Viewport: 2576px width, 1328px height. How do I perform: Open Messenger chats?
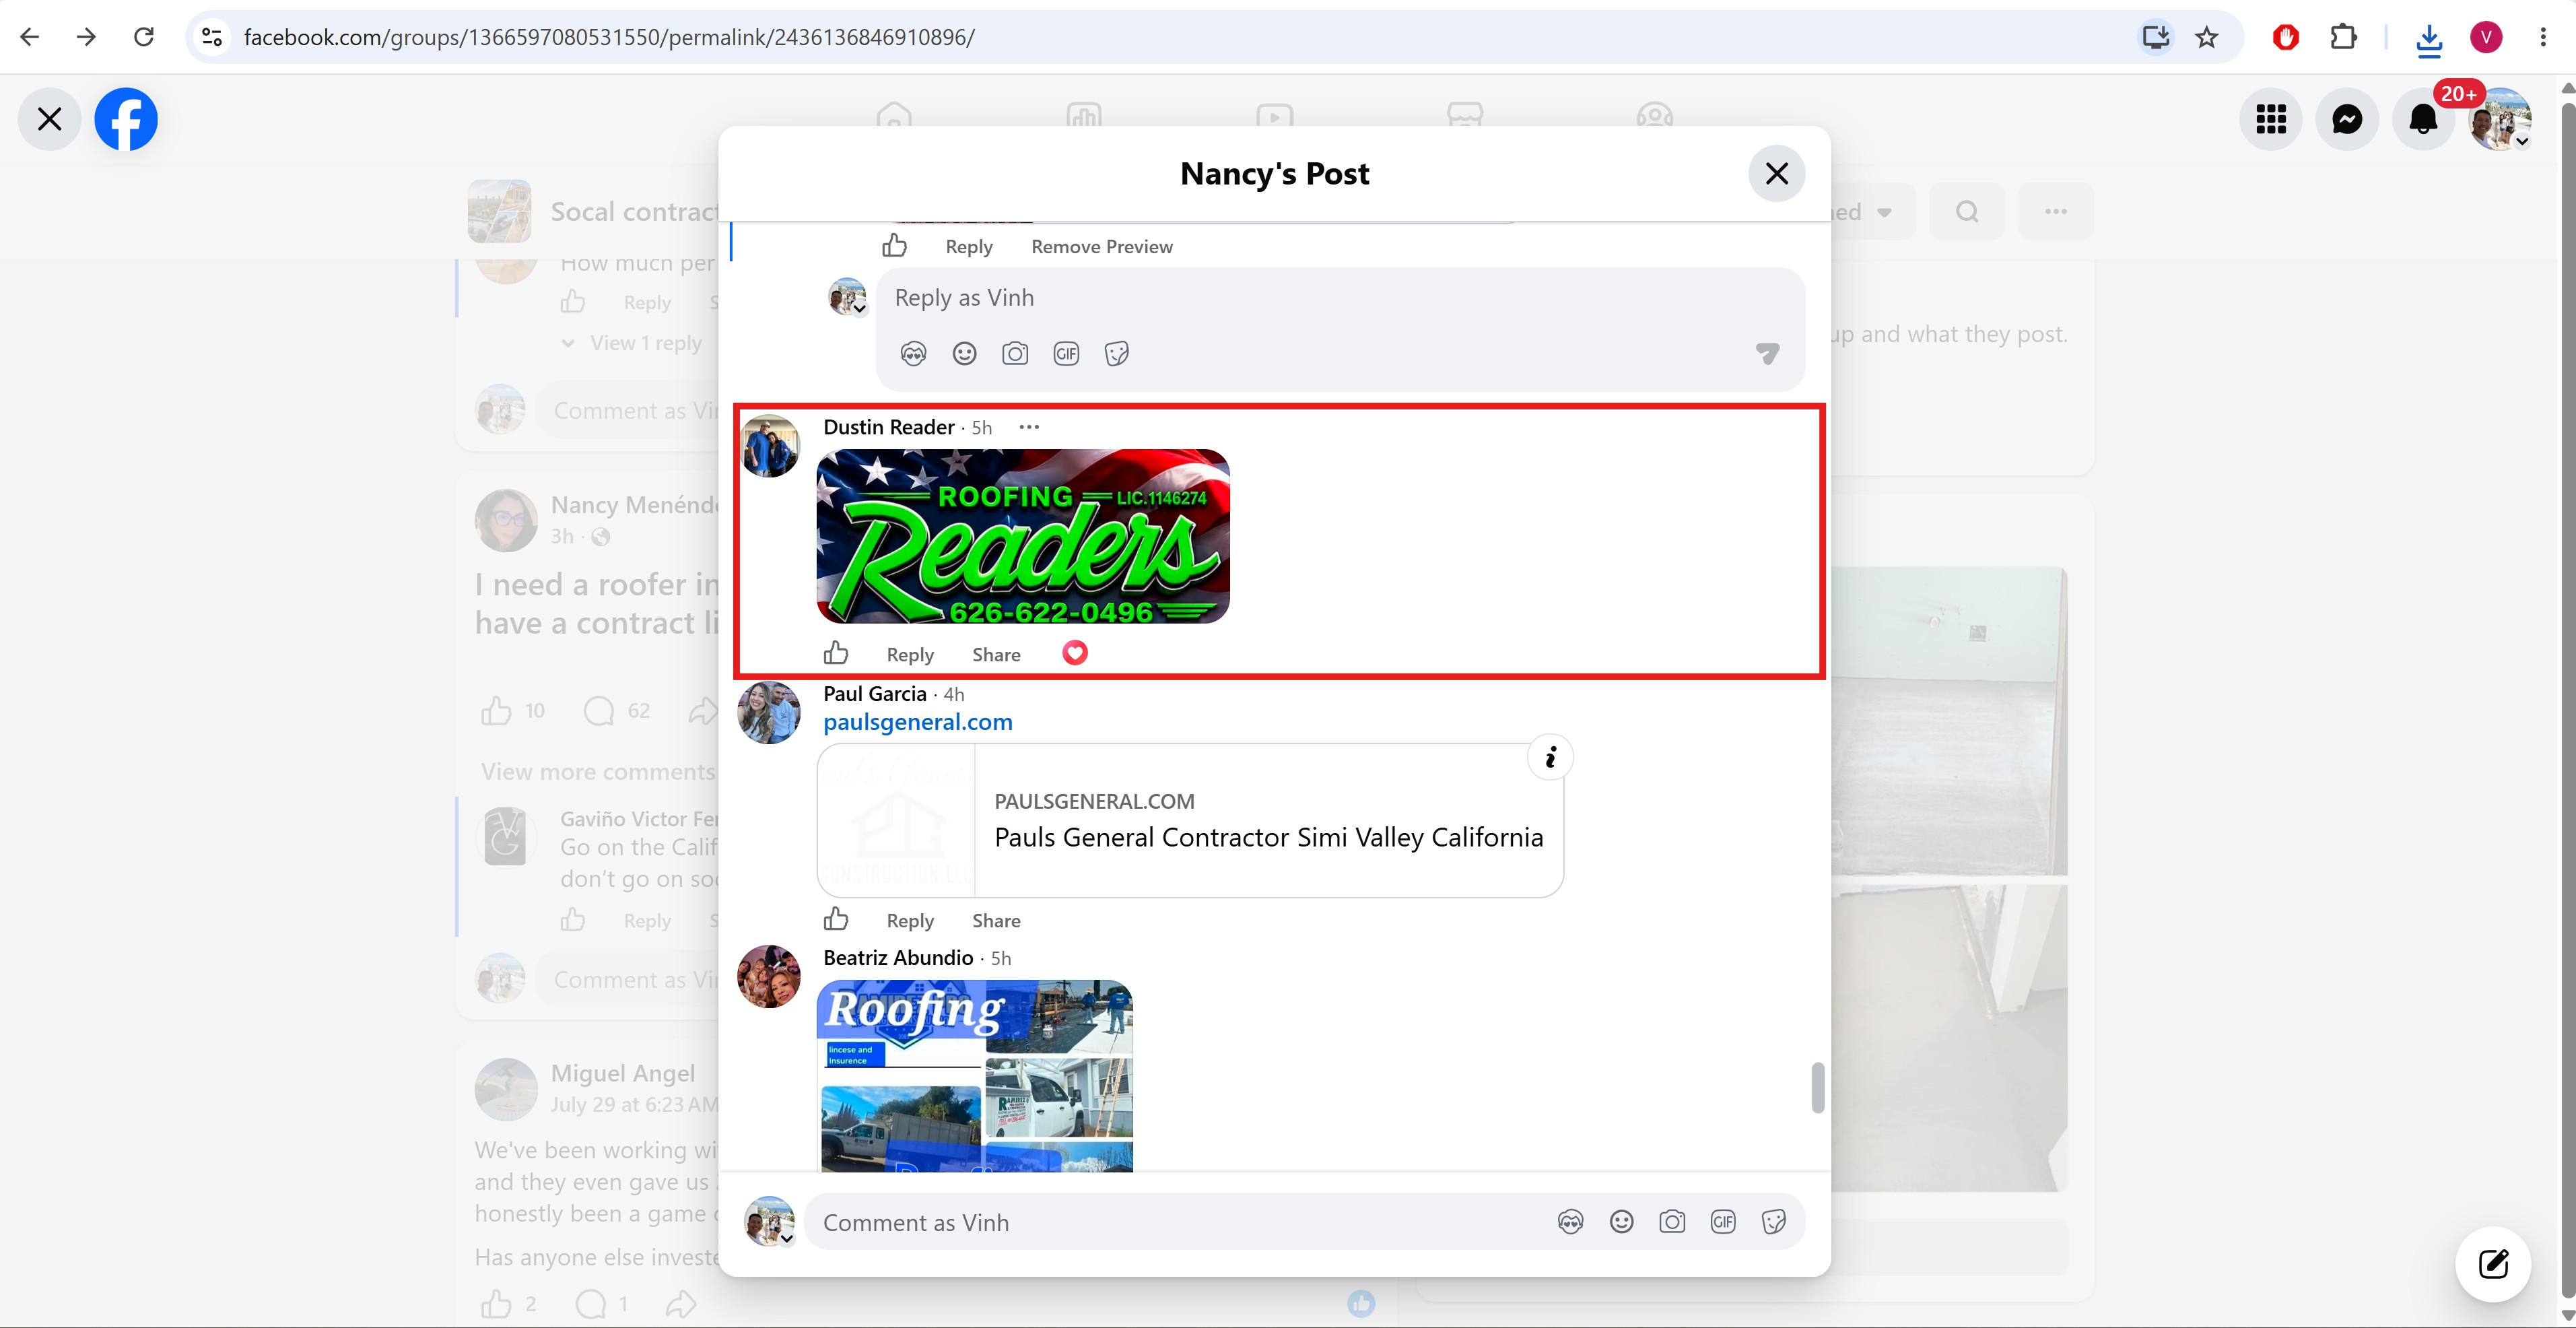pos(2347,119)
